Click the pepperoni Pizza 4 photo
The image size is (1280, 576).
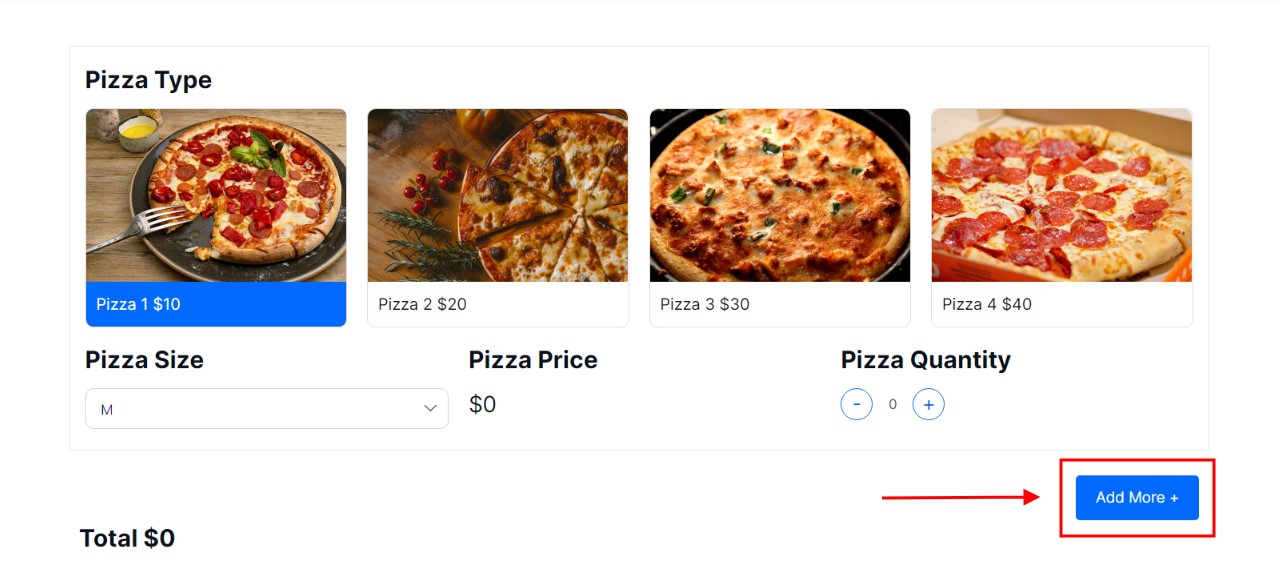pyautogui.click(x=1062, y=195)
